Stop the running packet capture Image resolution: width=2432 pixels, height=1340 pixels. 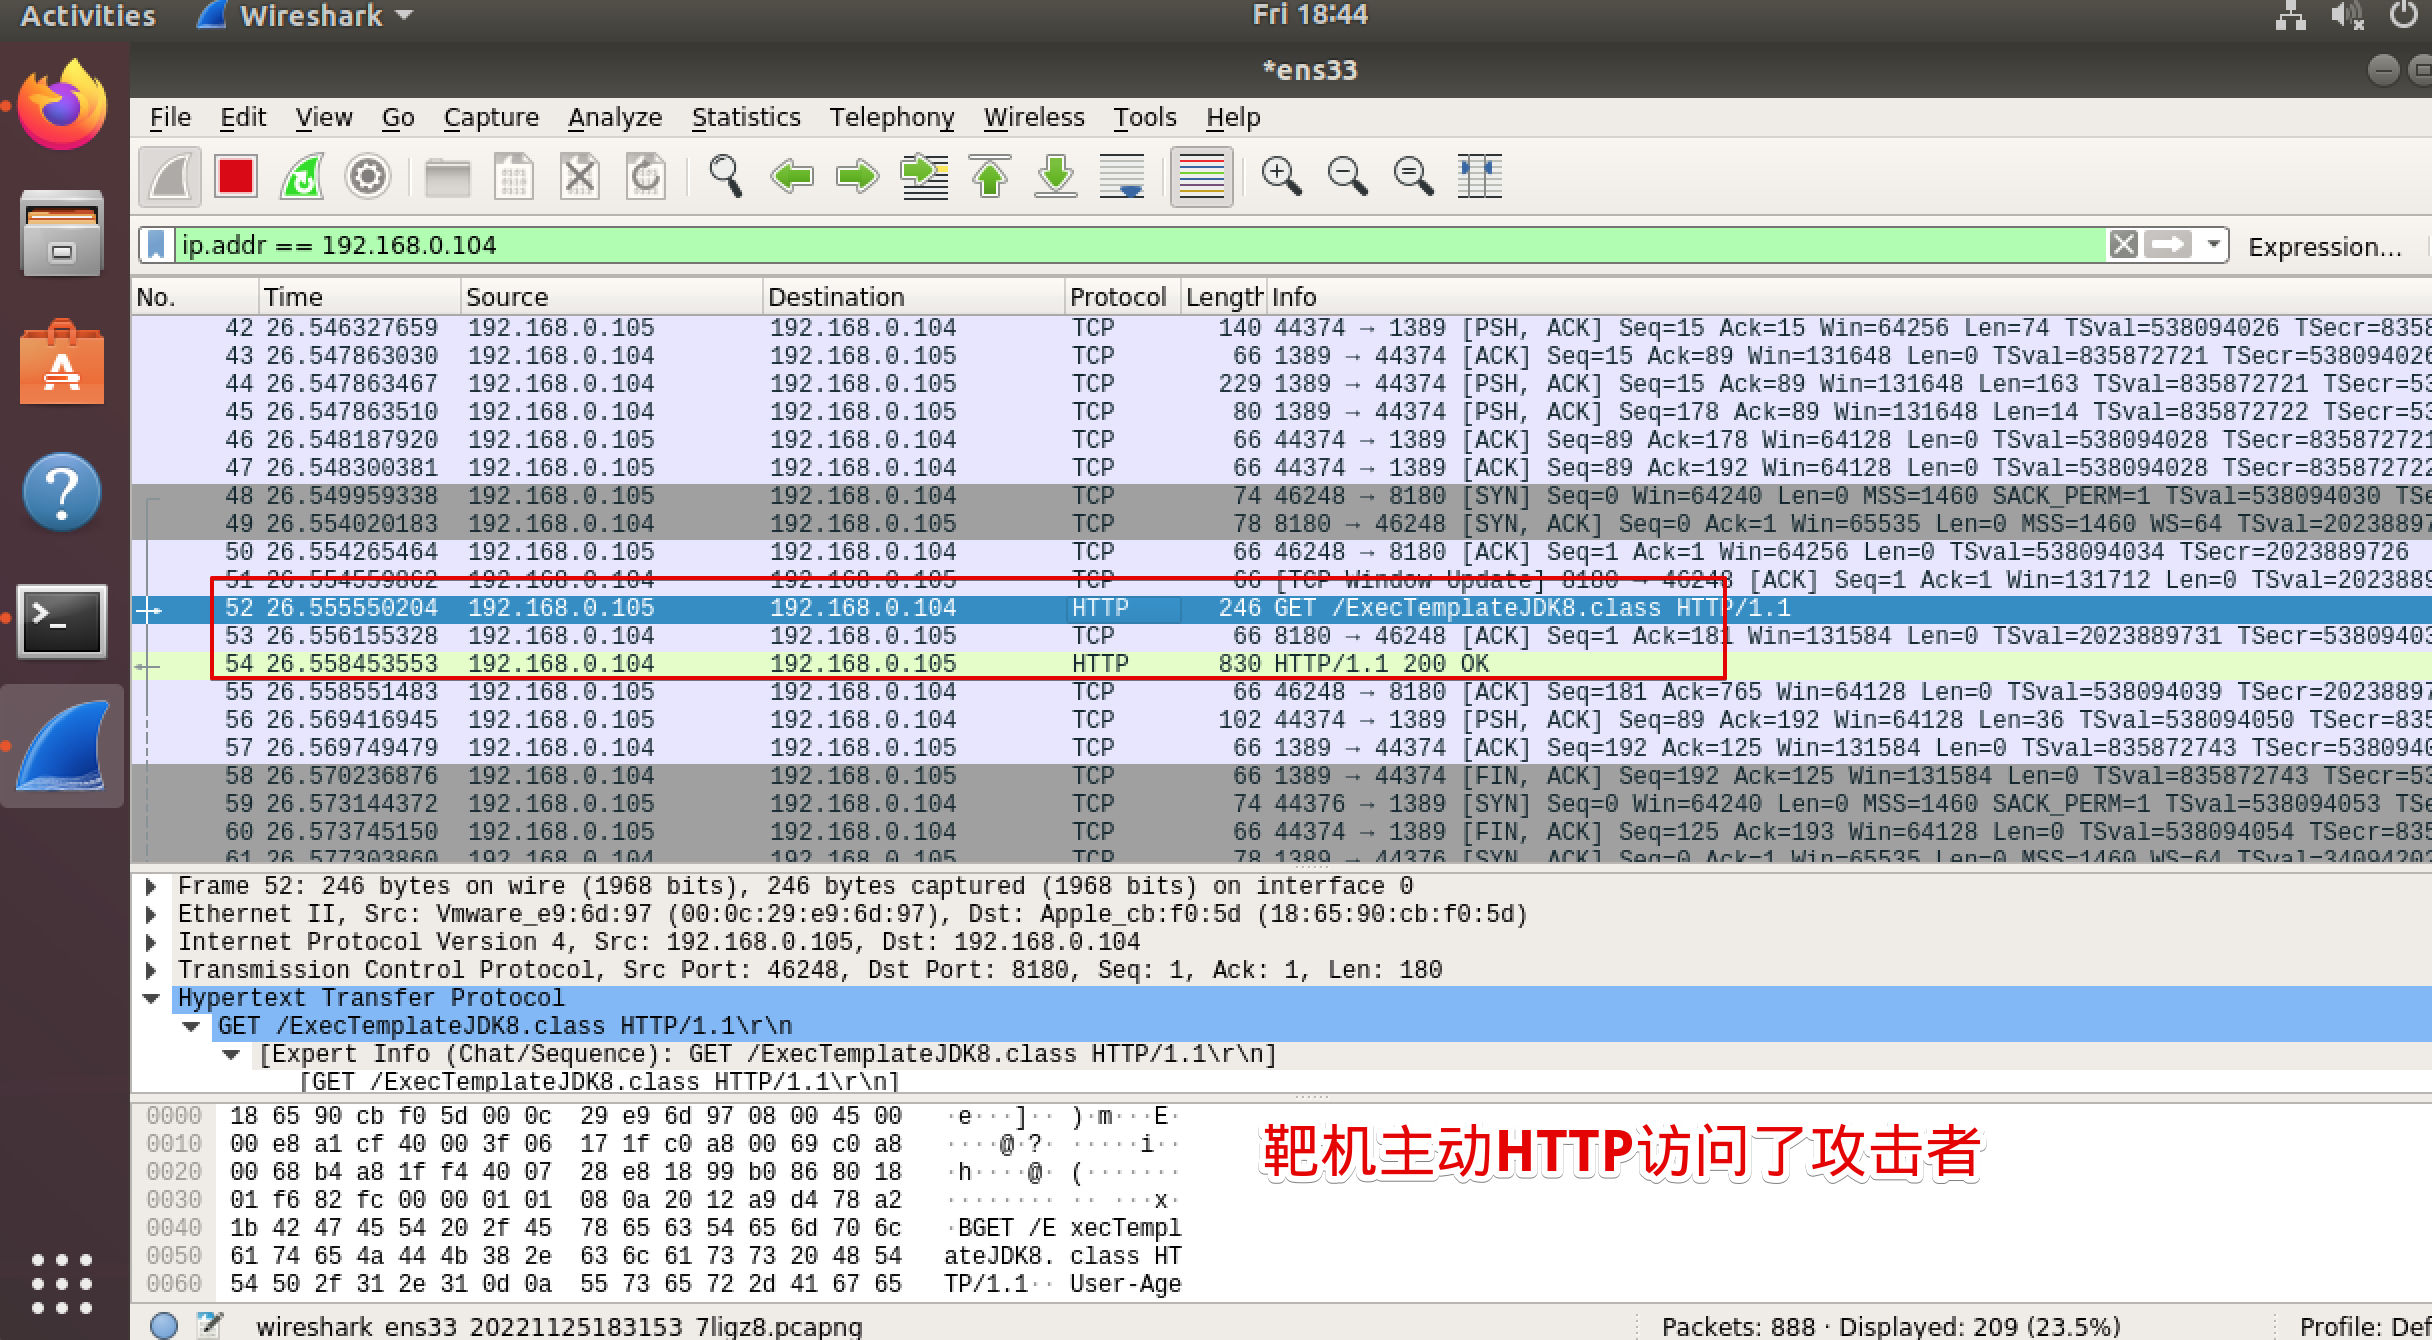pyautogui.click(x=235, y=176)
